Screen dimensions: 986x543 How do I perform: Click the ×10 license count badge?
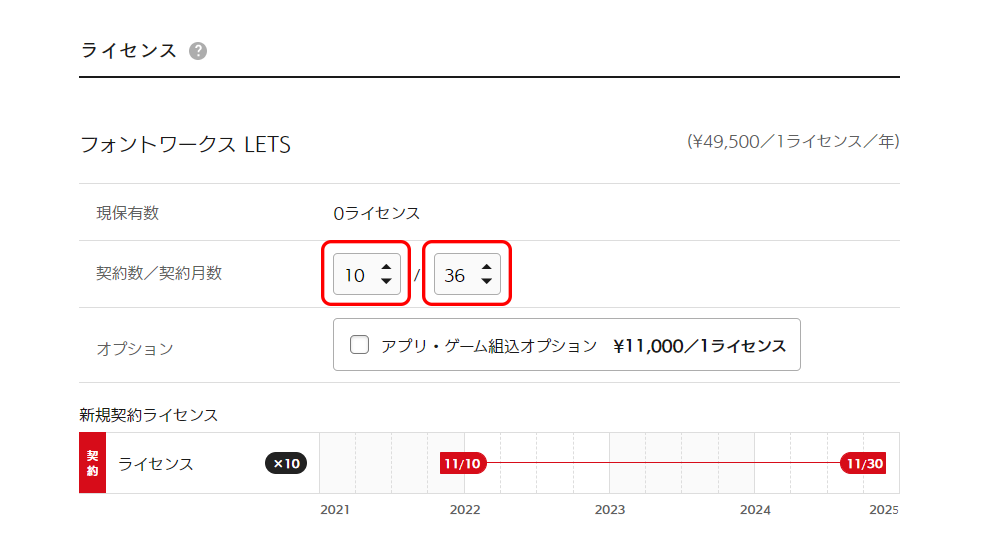pos(286,464)
